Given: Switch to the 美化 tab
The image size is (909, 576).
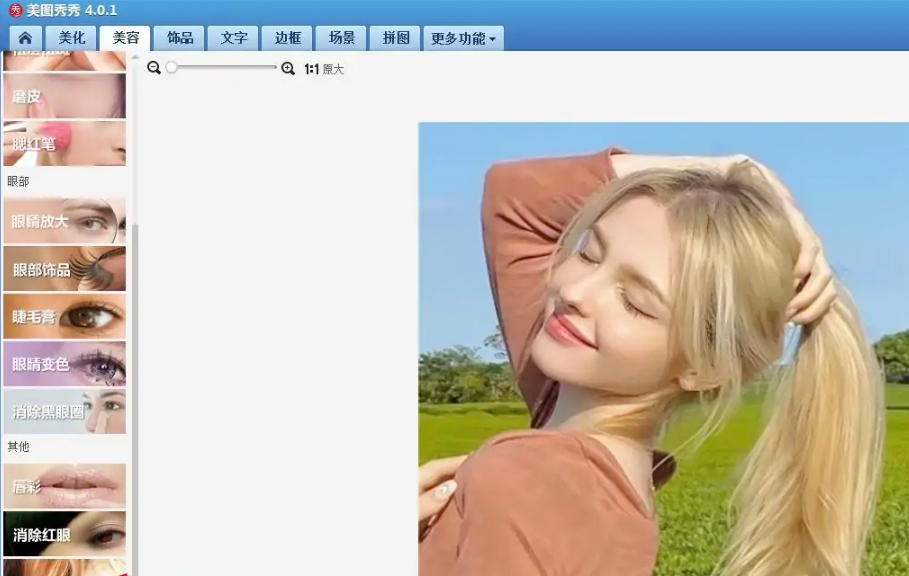Looking at the screenshot, I should pos(72,37).
